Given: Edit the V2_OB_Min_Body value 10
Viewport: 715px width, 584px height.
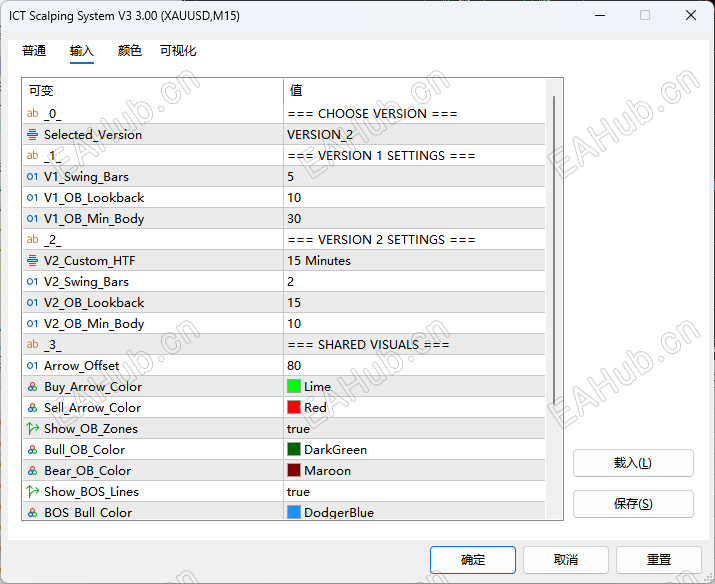Looking at the screenshot, I should [x=414, y=323].
